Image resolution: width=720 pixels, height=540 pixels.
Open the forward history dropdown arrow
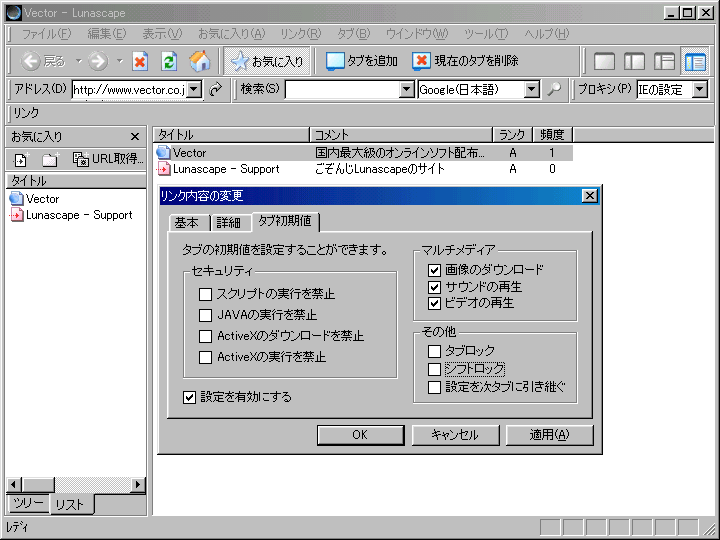tap(120, 61)
